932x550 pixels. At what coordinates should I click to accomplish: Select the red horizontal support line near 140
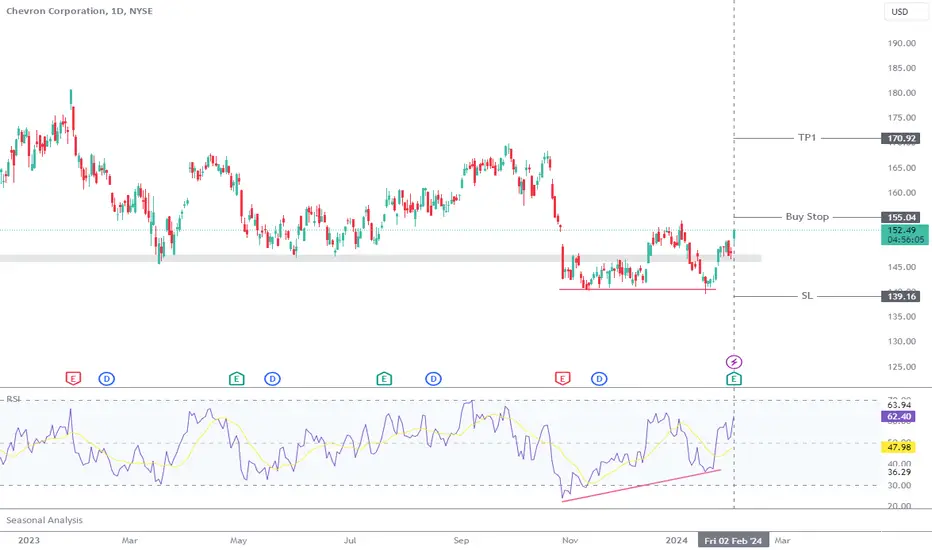(637, 290)
